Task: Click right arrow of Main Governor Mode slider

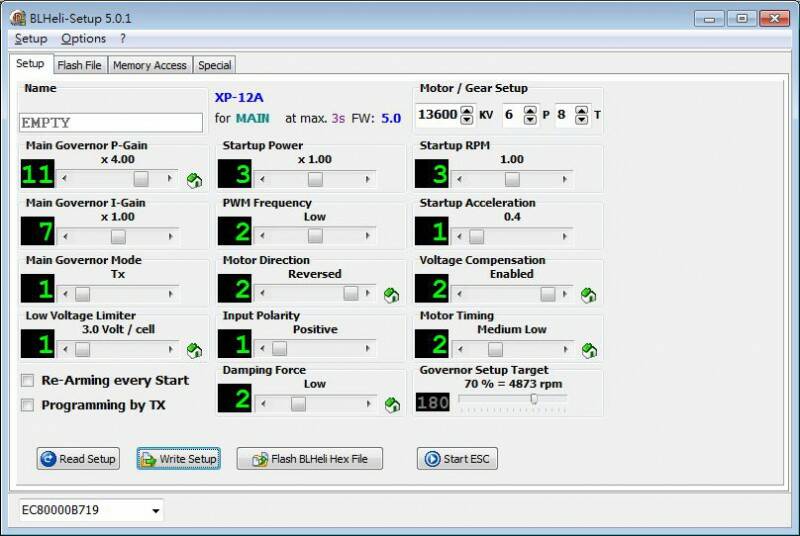Action: [170, 294]
